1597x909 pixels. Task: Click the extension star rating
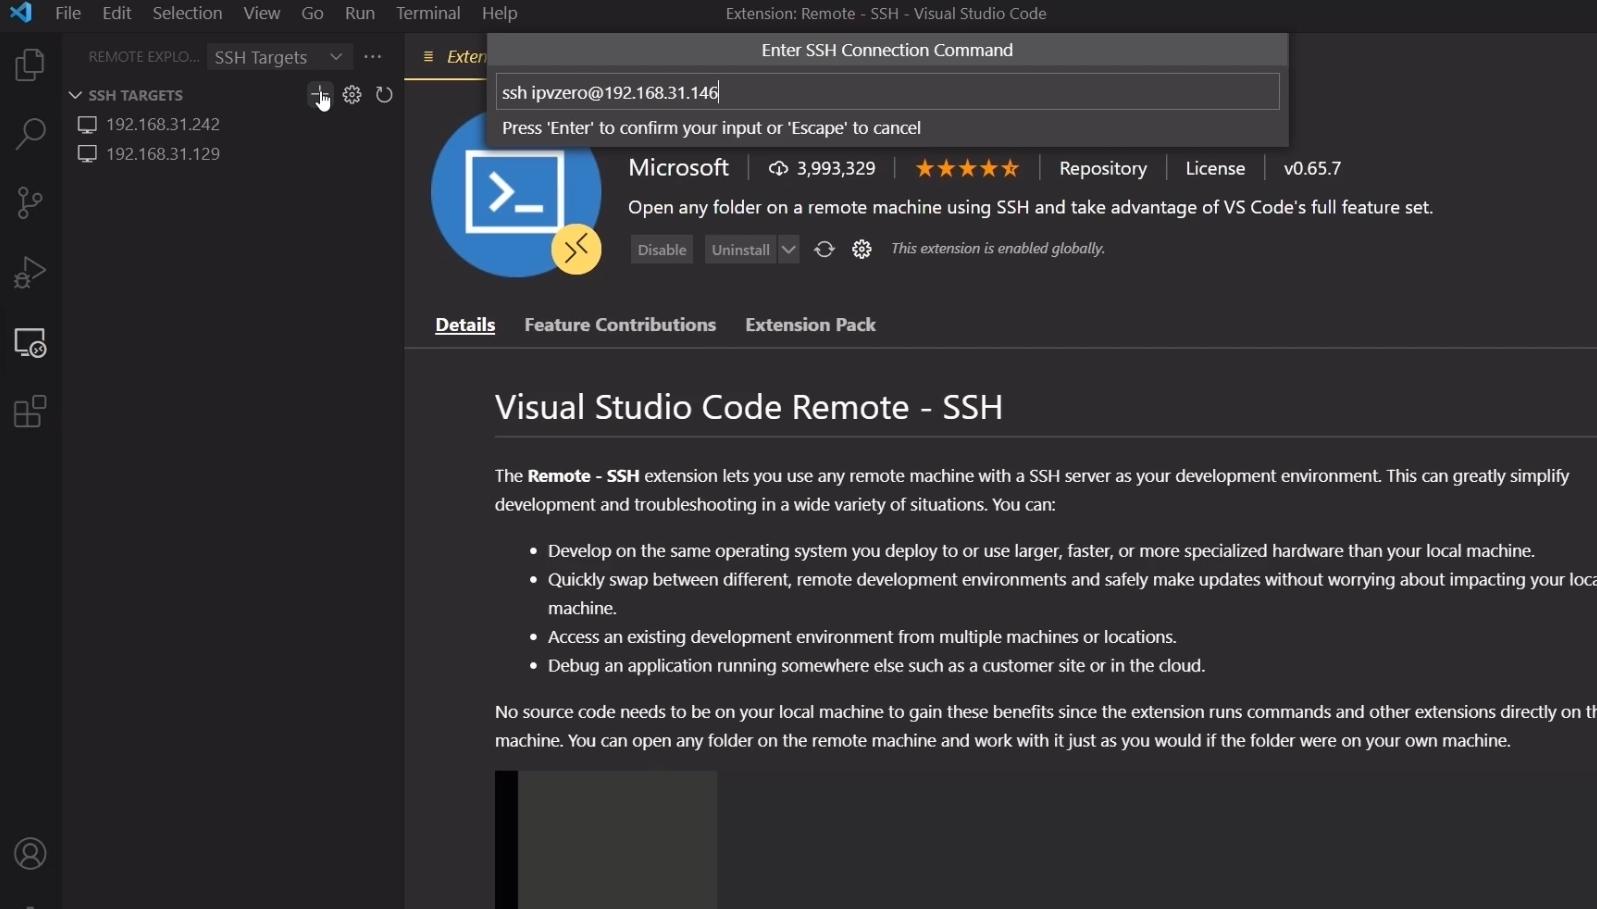coord(967,168)
